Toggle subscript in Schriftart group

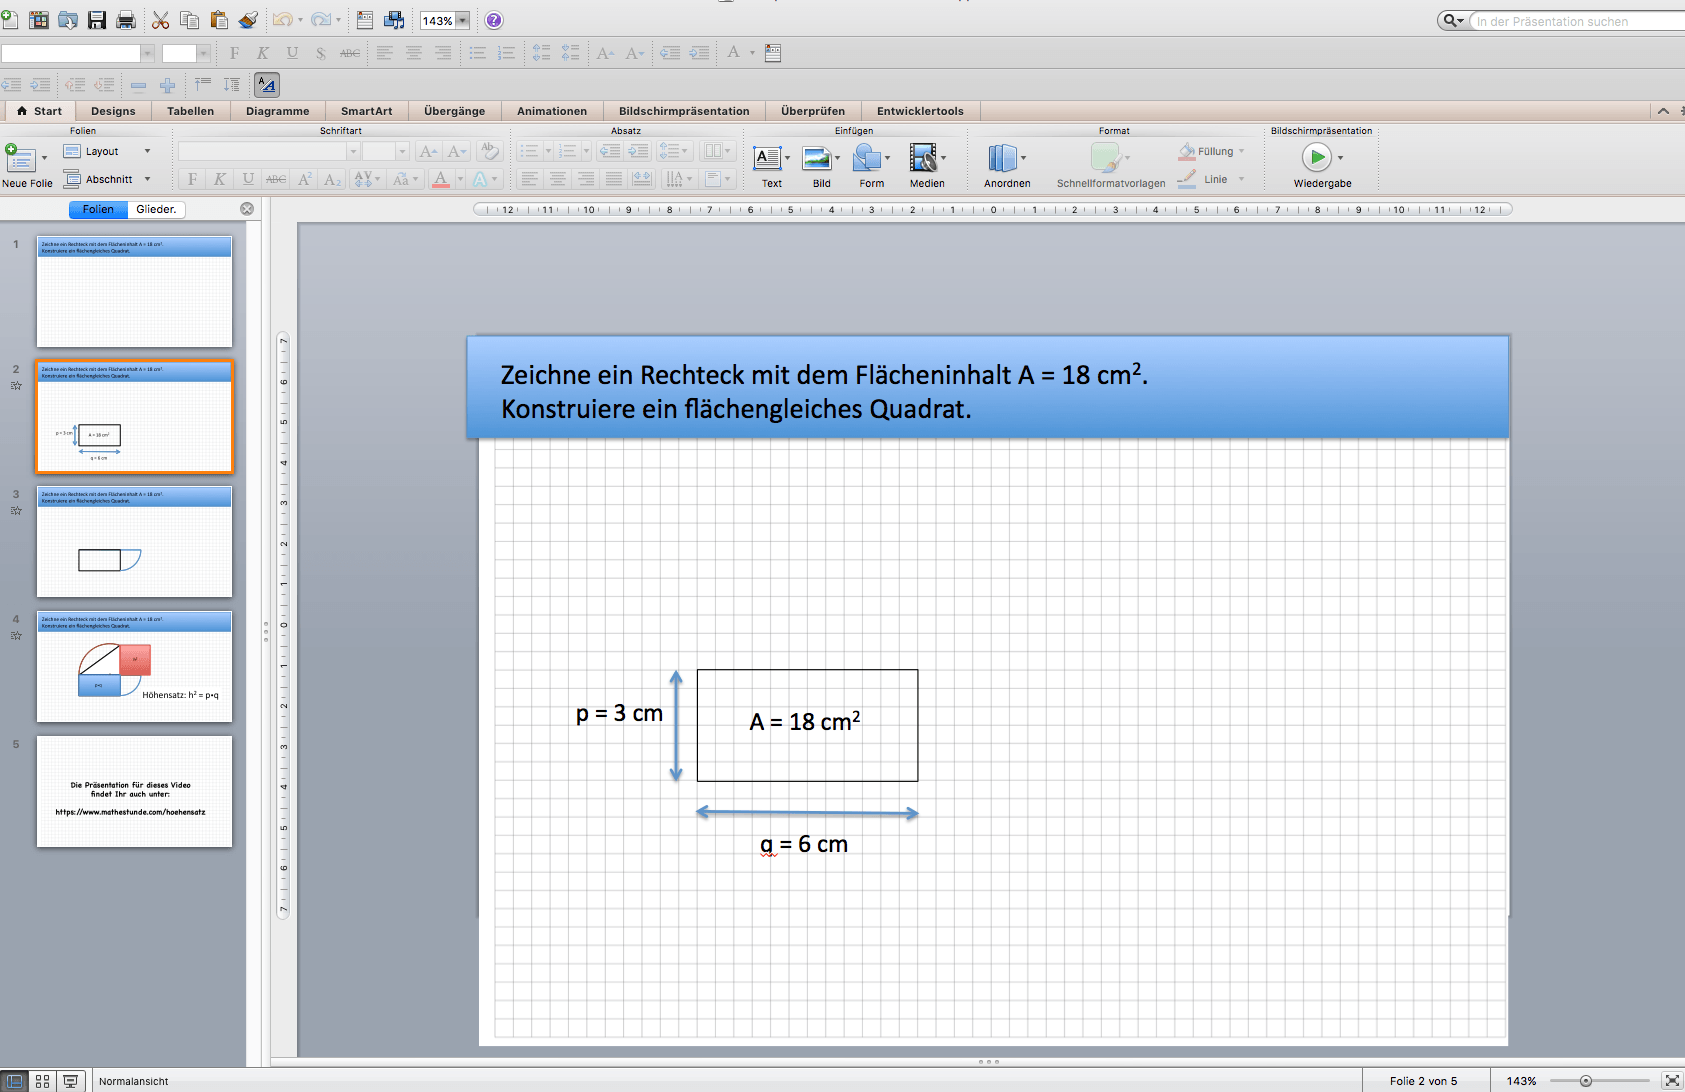tap(333, 179)
